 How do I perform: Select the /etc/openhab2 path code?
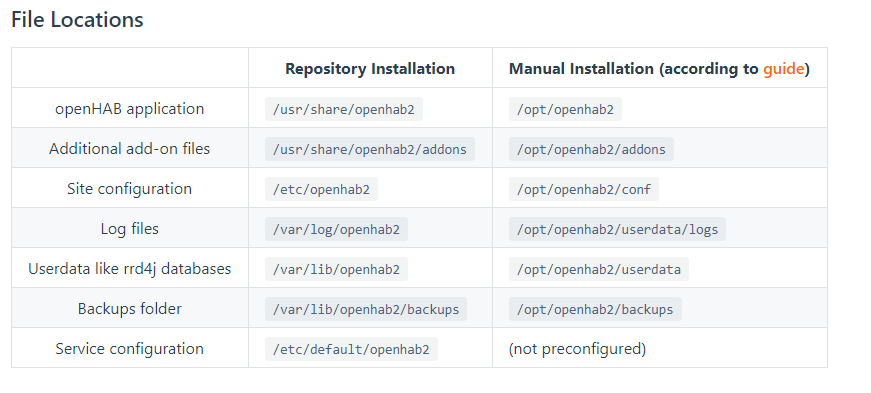[321, 189]
